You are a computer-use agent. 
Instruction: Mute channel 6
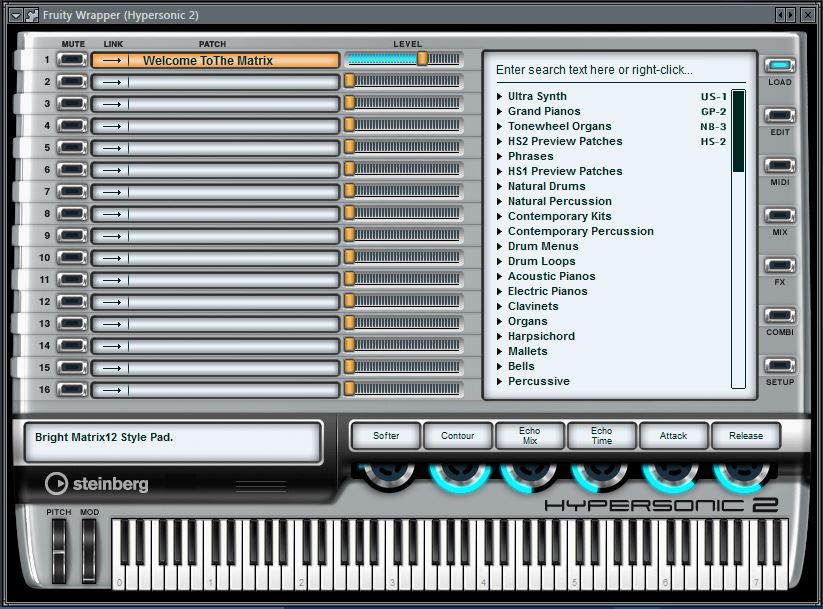point(72,170)
